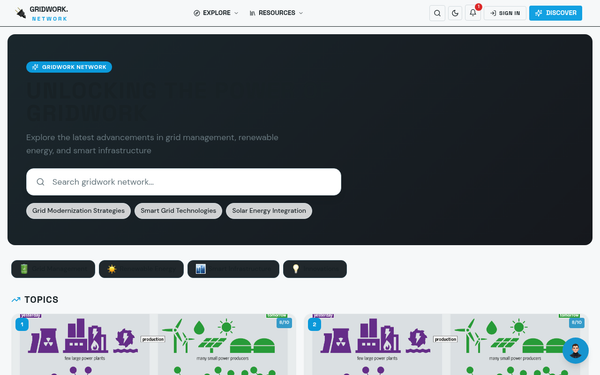Select Smart Grid Technologies suggestion
Viewport: 600px width, 375px height.
click(178, 211)
